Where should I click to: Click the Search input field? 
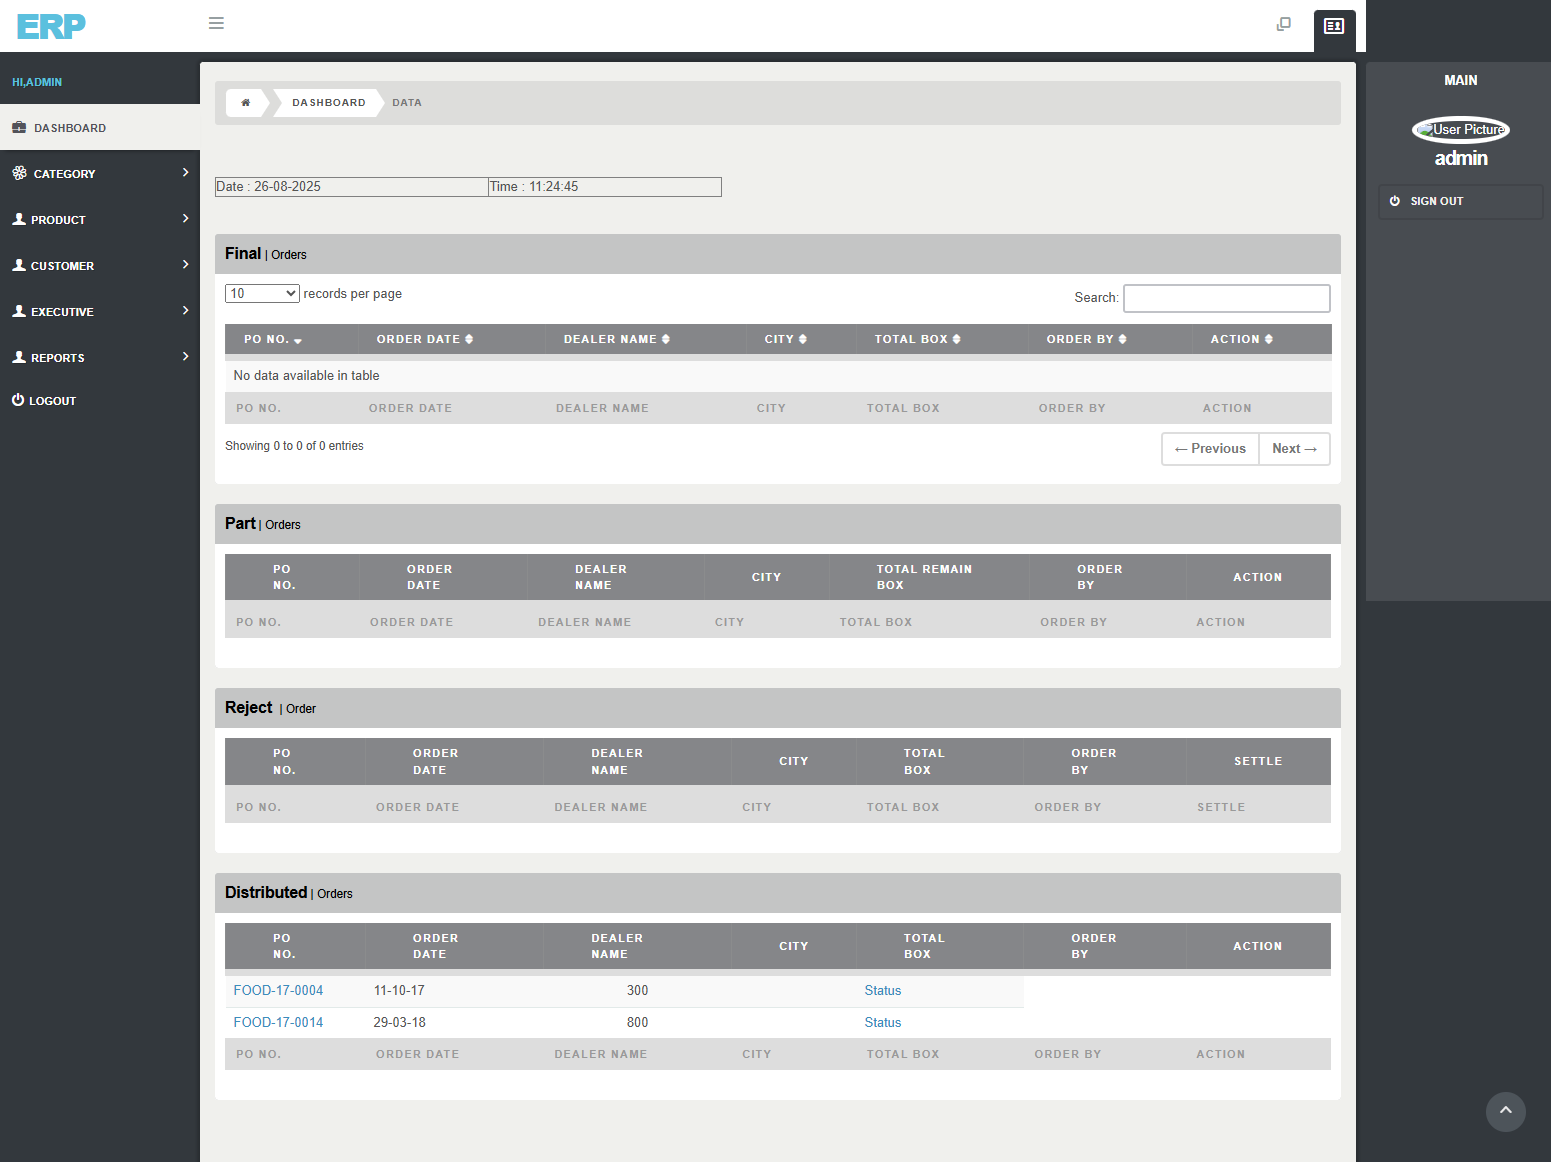(x=1226, y=298)
